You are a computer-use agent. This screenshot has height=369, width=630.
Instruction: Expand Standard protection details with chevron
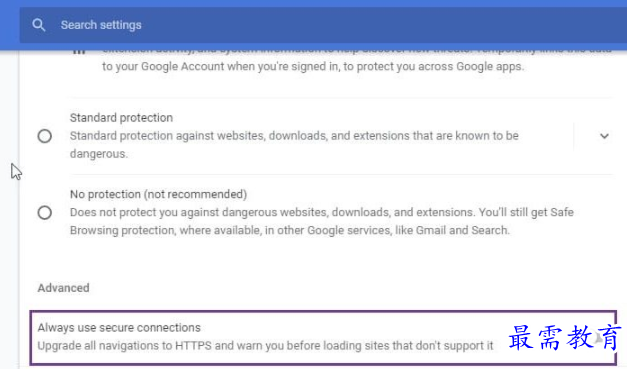point(604,136)
